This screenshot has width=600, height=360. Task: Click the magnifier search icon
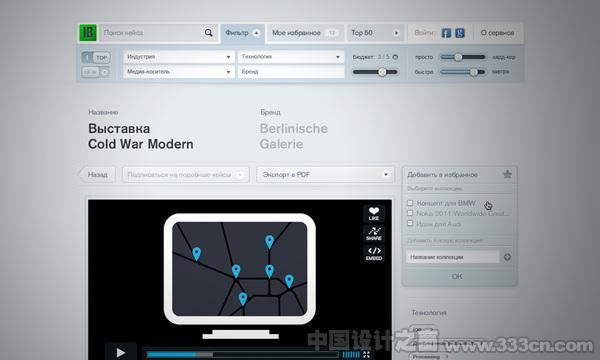pyautogui.click(x=209, y=33)
